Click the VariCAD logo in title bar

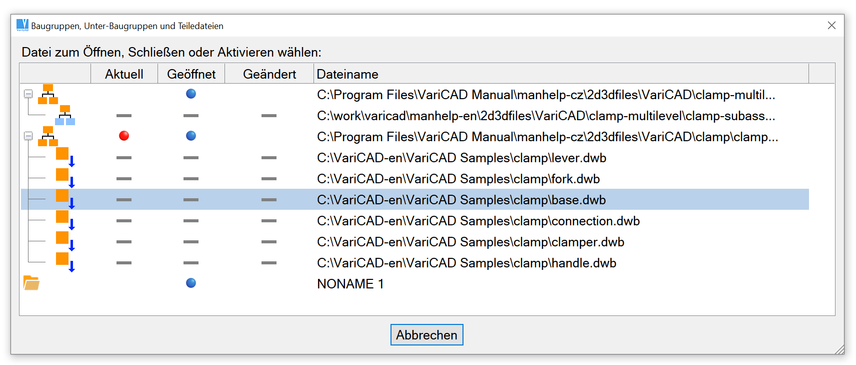(22, 25)
